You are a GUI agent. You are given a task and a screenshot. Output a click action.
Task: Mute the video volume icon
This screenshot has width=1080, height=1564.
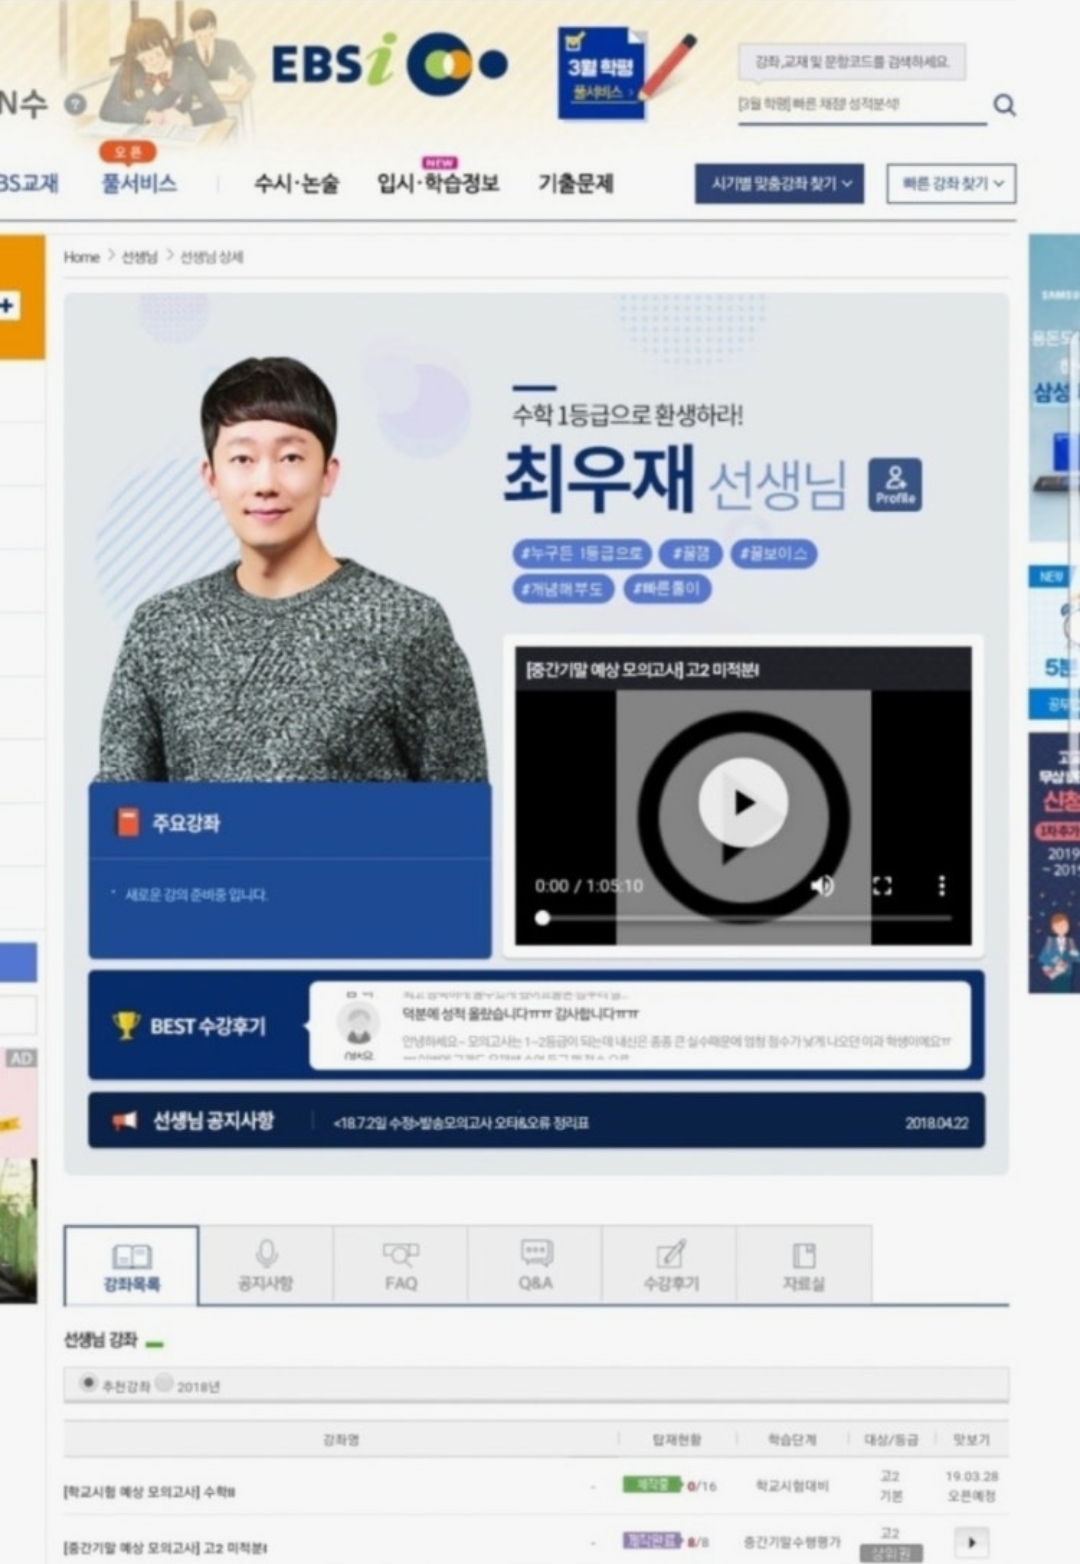[x=822, y=886]
